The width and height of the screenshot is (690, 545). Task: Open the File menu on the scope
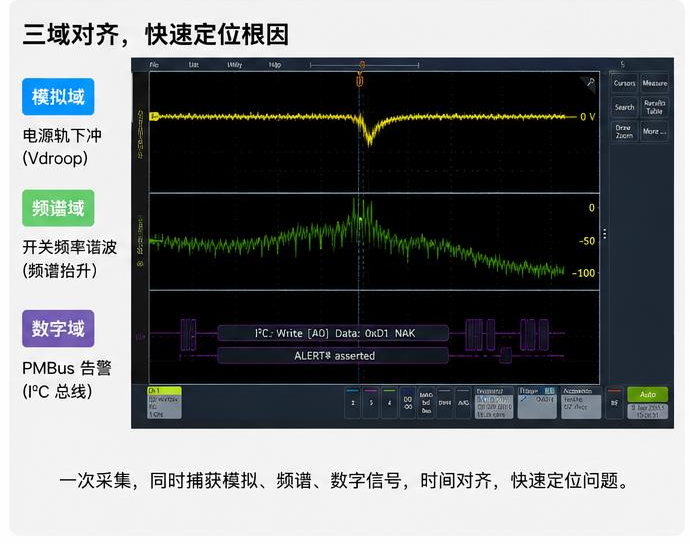pyautogui.click(x=154, y=65)
